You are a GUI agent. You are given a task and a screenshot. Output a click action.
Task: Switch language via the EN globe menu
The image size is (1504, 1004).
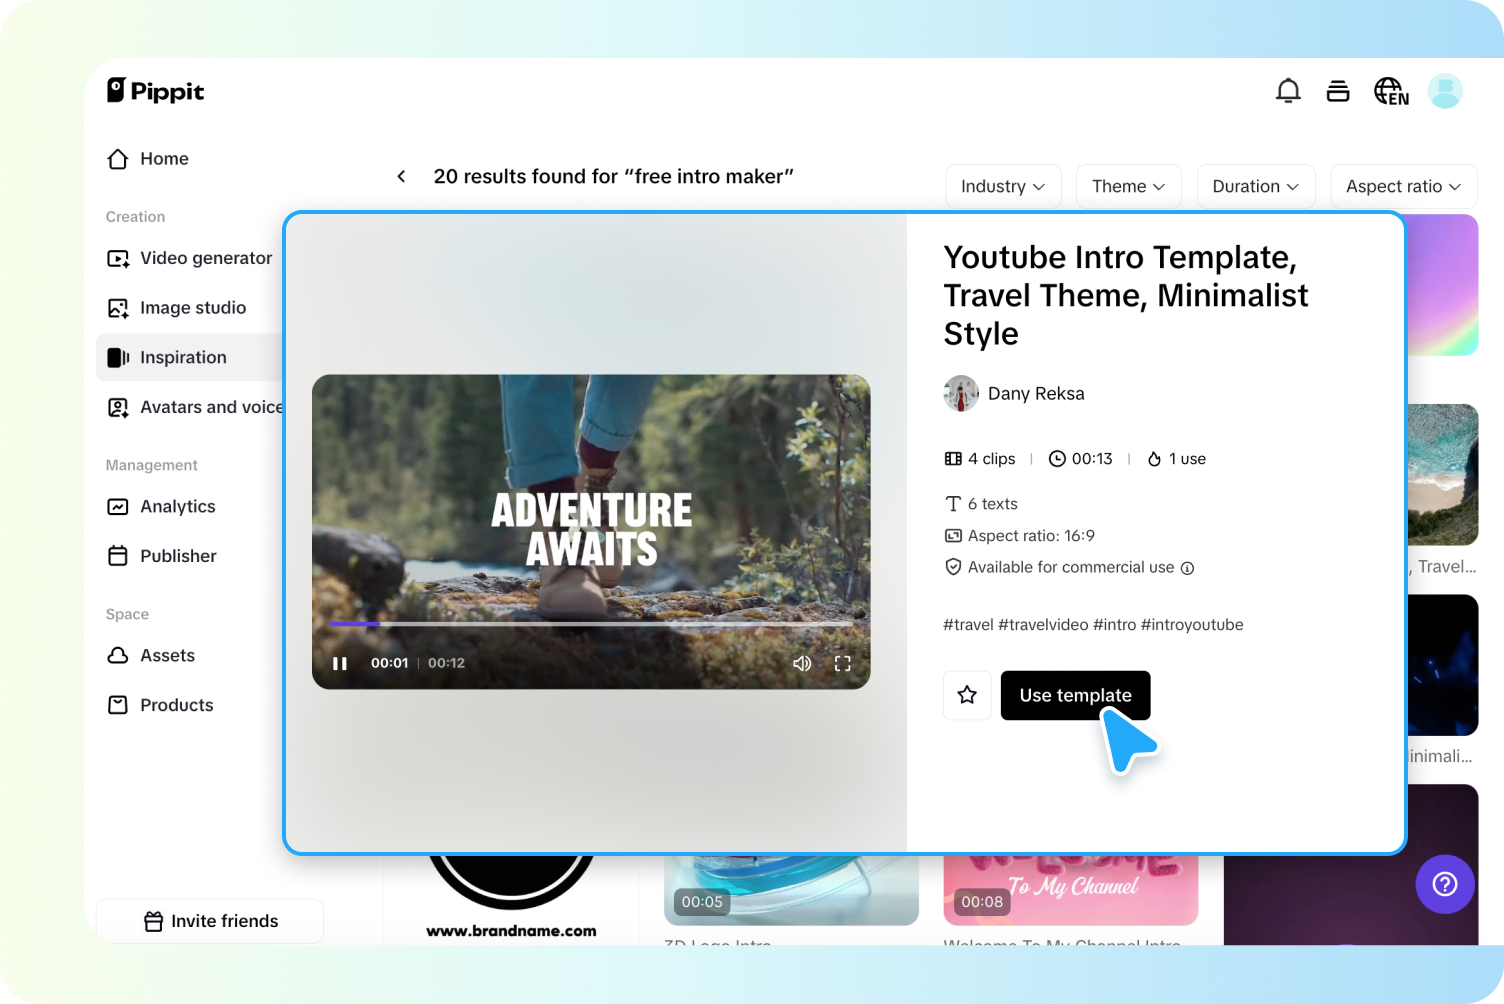(x=1391, y=90)
